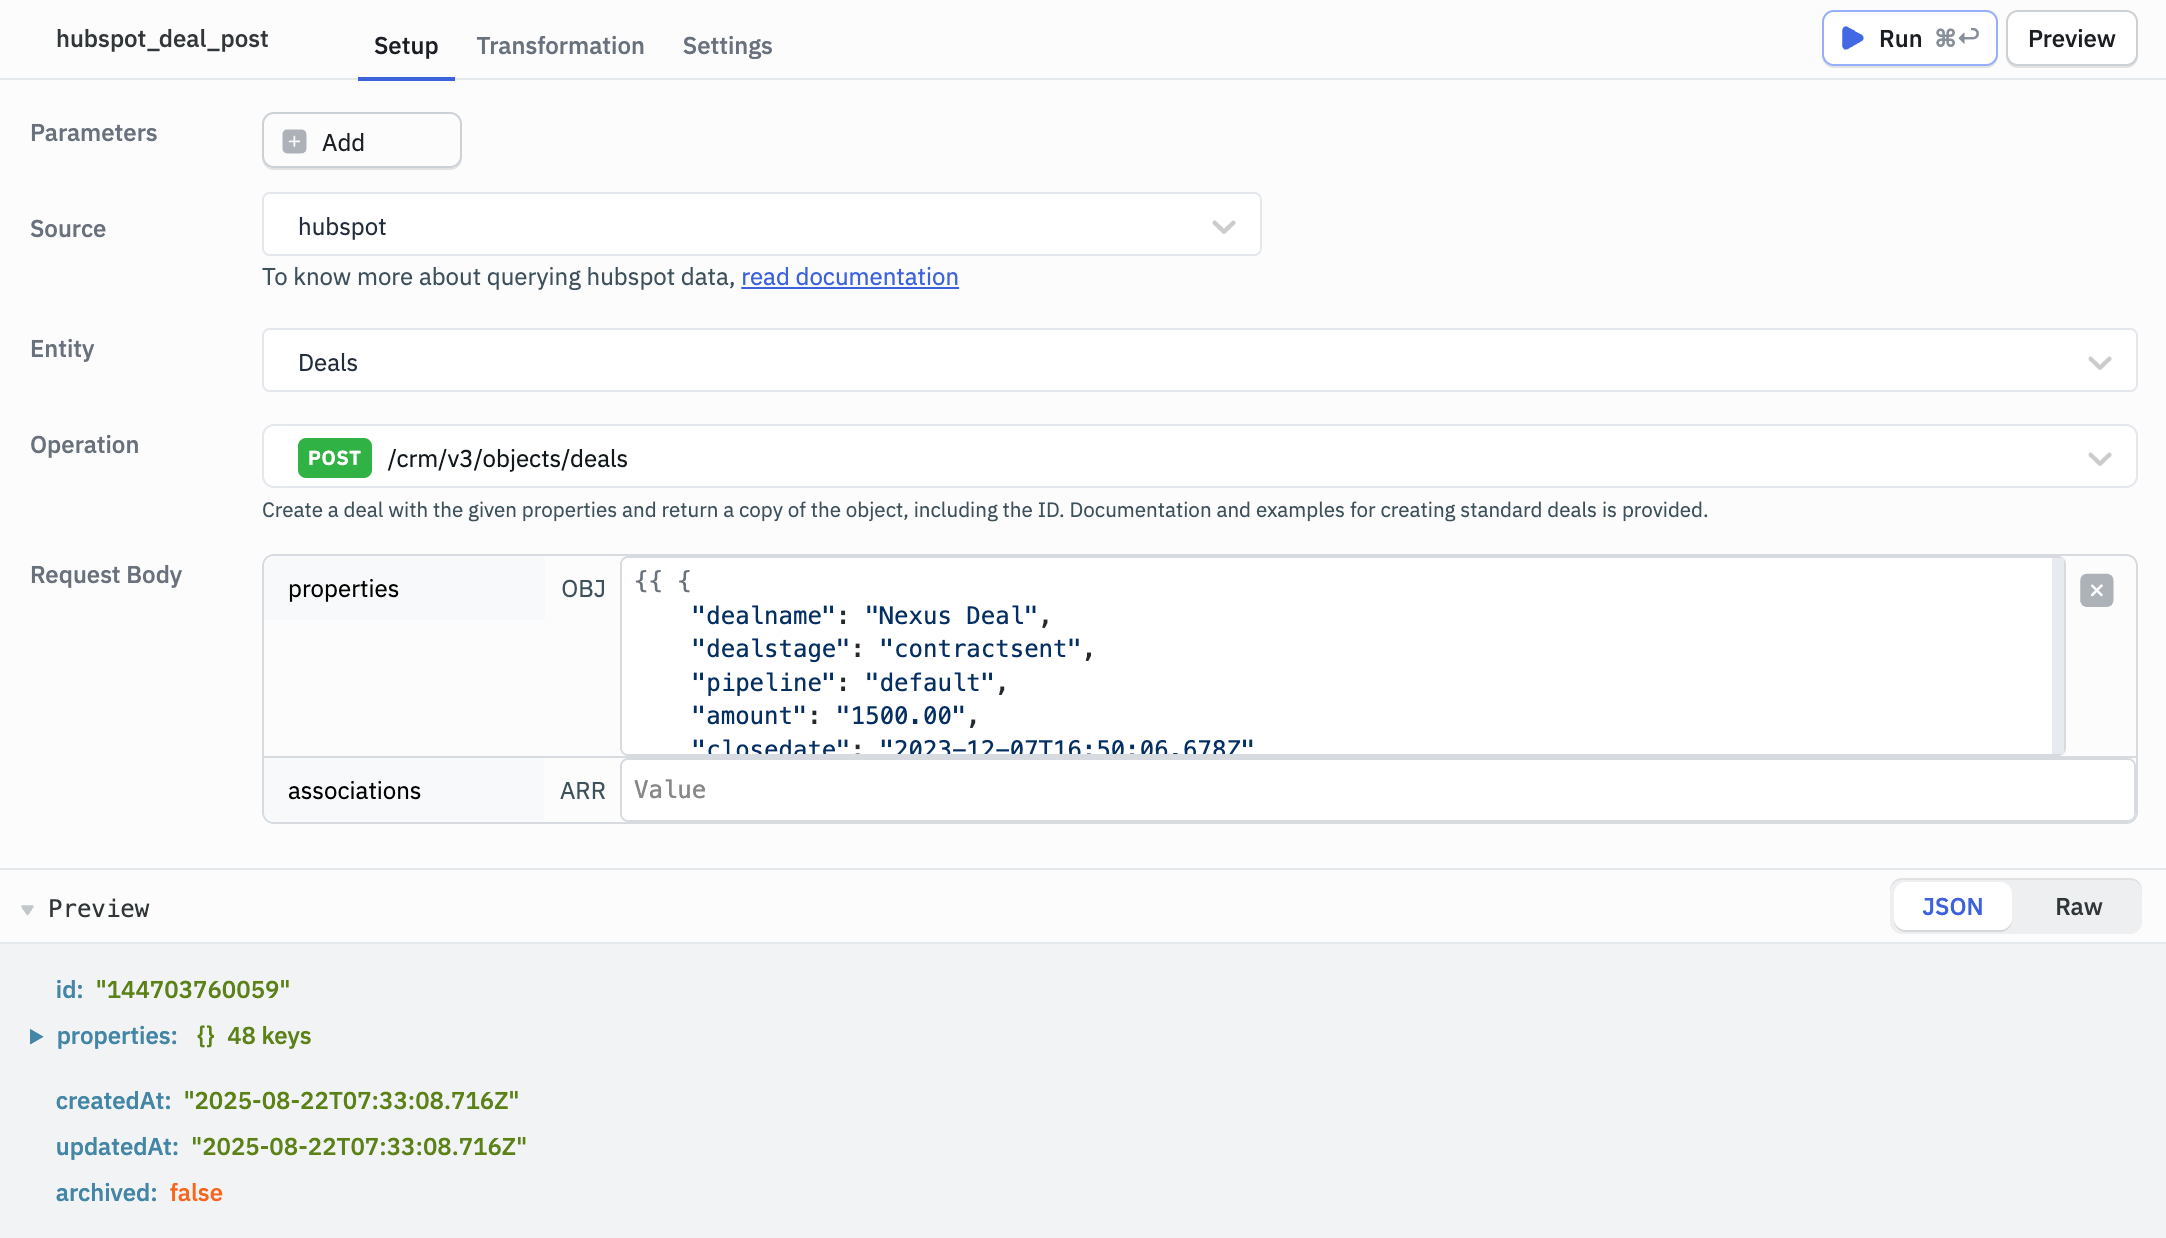Remove the properties field using the X icon
The height and width of the screenshot is (1238, 2166).
2096,590
